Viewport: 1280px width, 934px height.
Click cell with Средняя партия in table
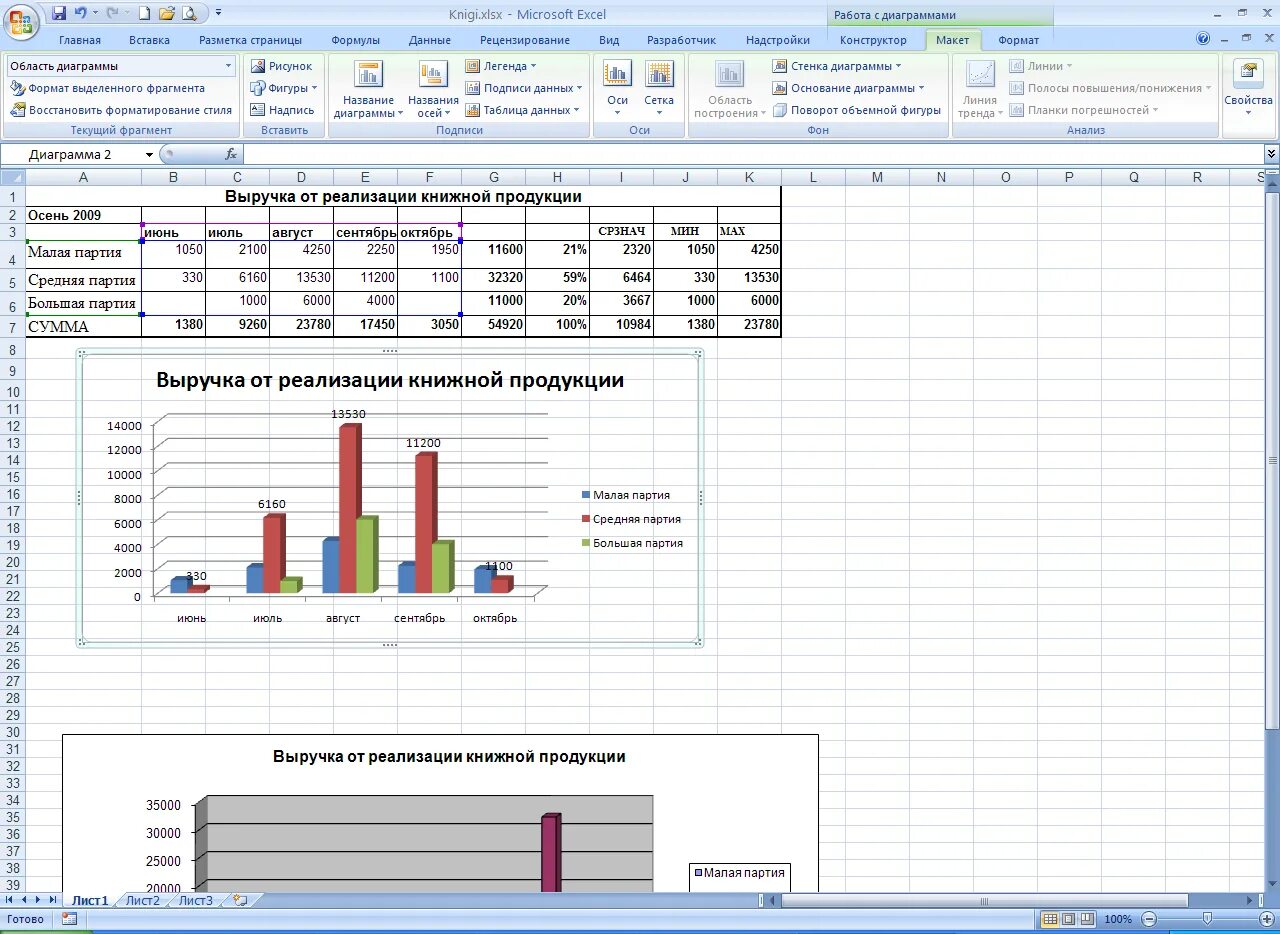click(83, 280)
